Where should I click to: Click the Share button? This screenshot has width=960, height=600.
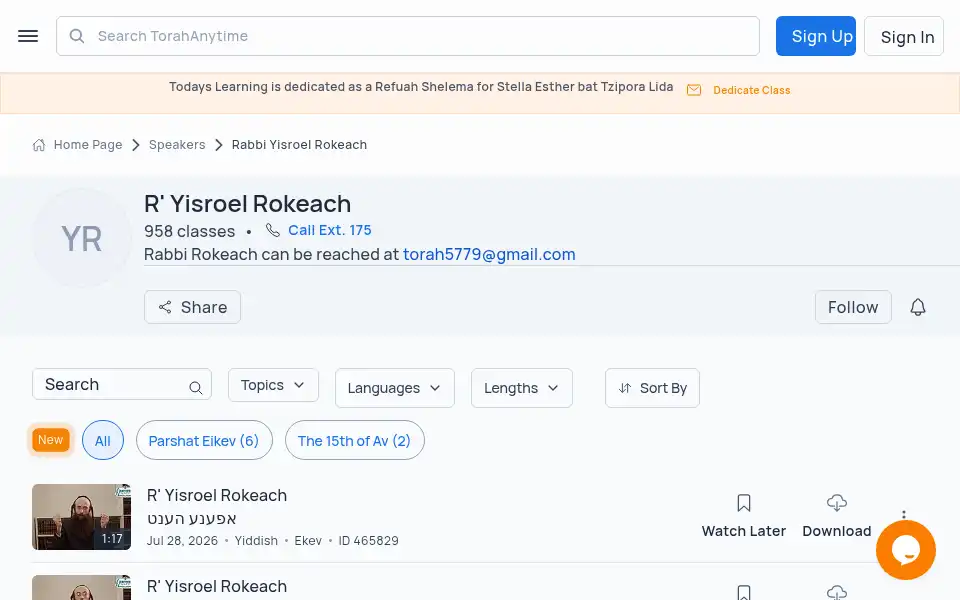point(192,307)
